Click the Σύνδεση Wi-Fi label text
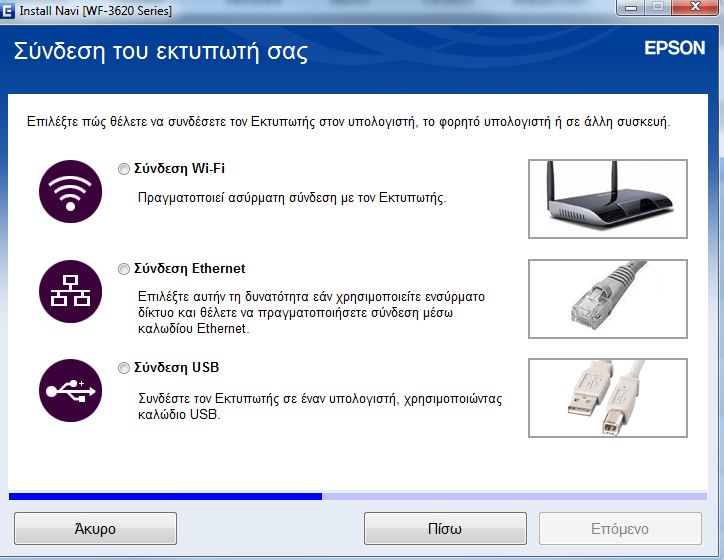This screenshot has height=560, width=724. coord(179,169)
